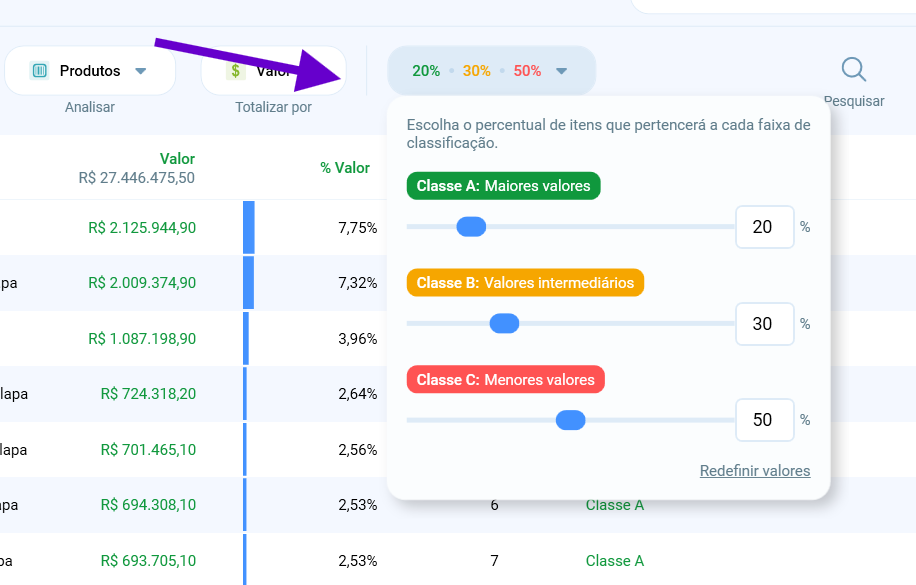Select the Classe B: Valores intermediários label
This screenshot has height=585, width=916.
(525, 283)
